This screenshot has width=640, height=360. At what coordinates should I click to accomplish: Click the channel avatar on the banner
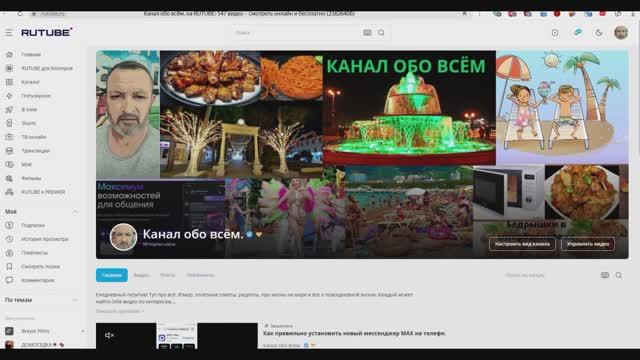pyautogui.click(x=123, y=237)
